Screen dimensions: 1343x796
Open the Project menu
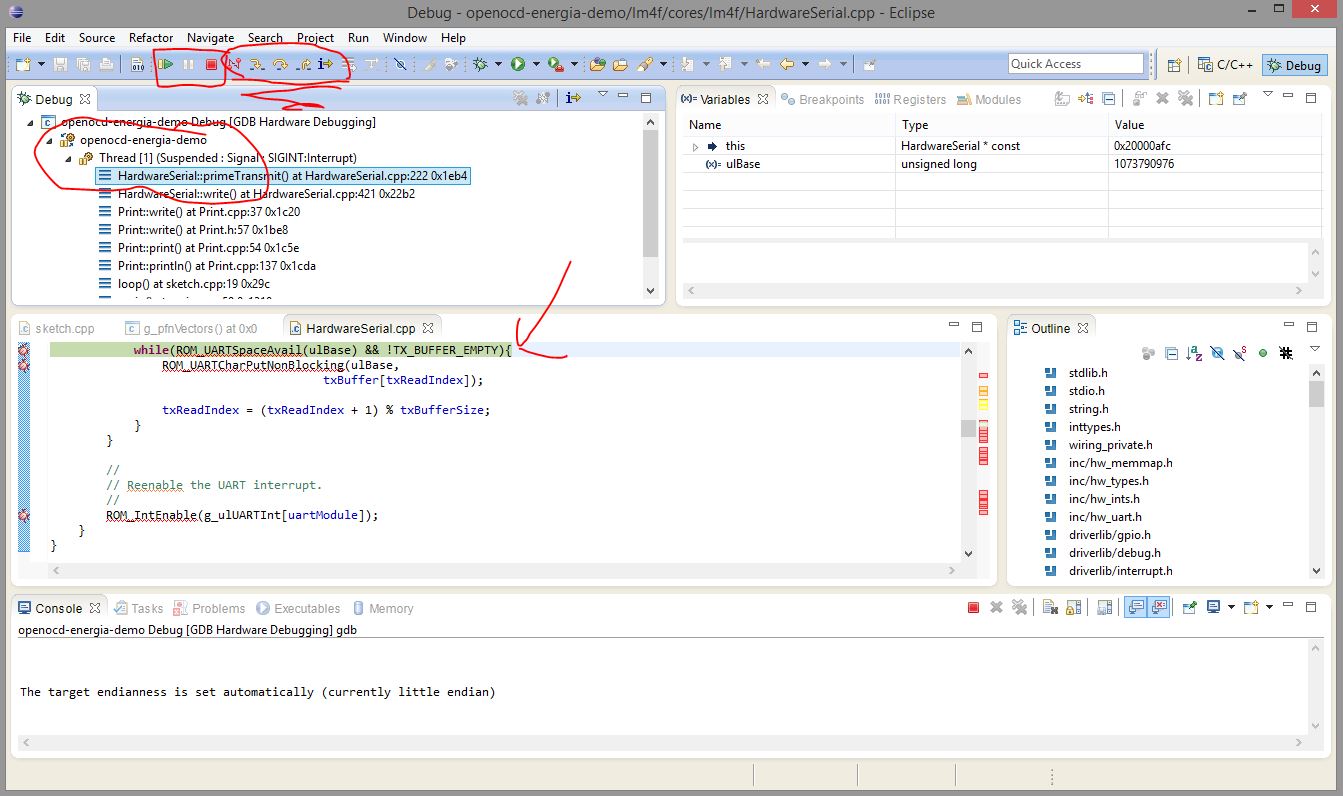point(315,38)
